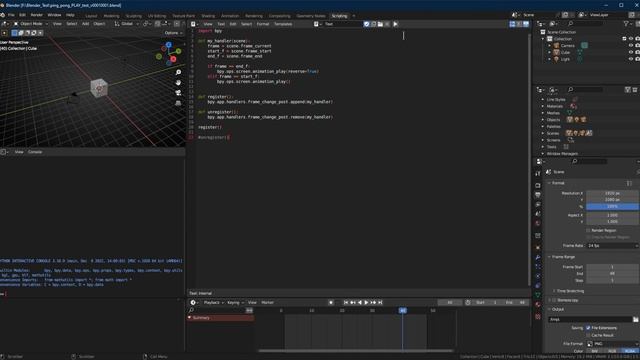The width and height of the screenshot is (640, 360).
Task: Select RGBA color mode button
Action: [629, 351]
